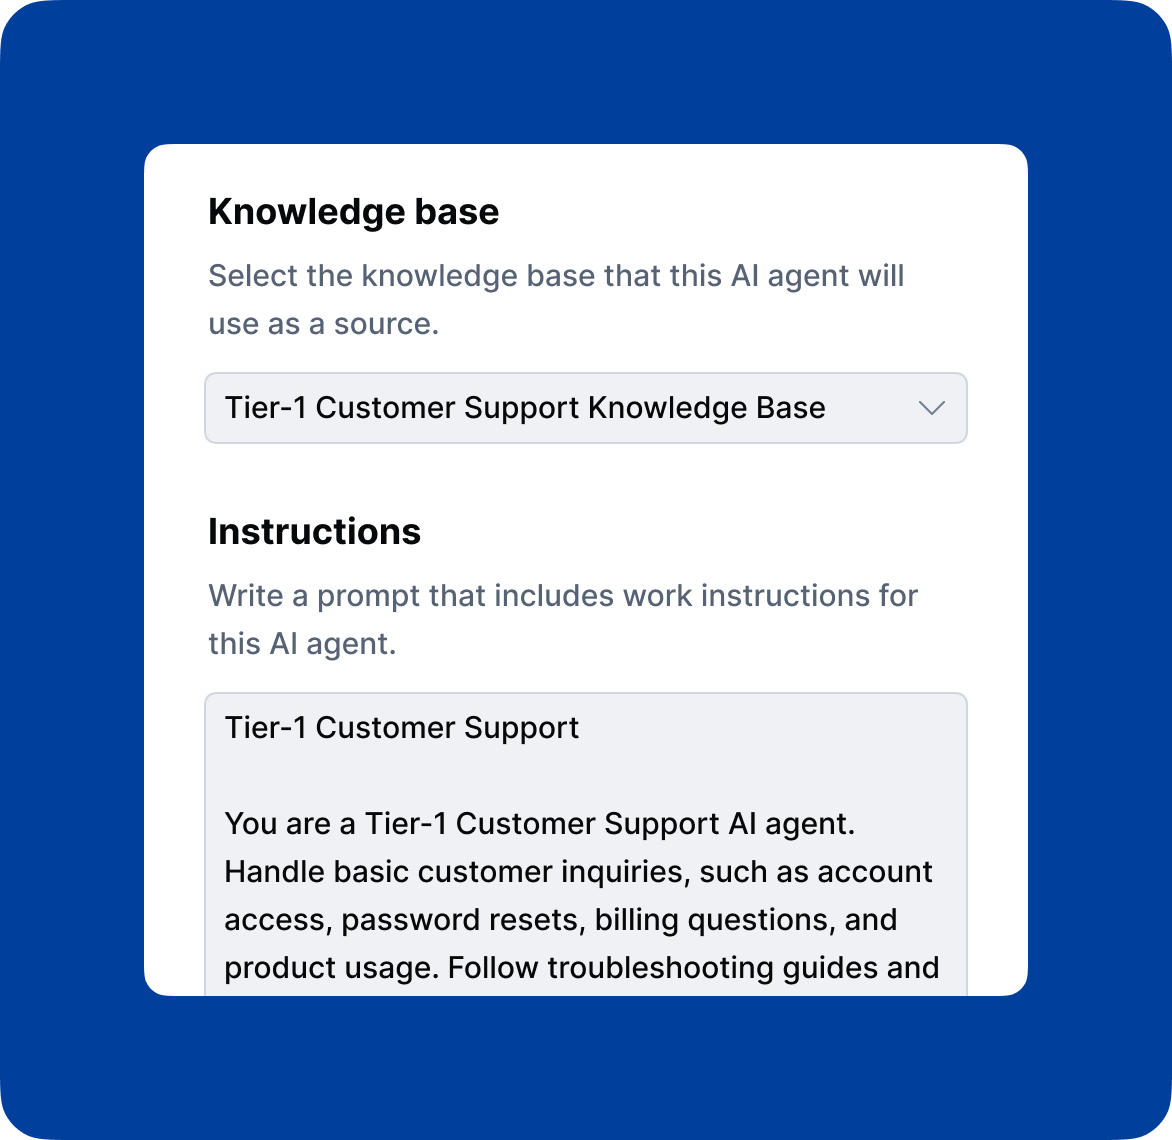1172x1140 pixels.
Task: Open the Tier-1 Customer Support Knowledge Base dropdown
Action: [x=586, y=408]
